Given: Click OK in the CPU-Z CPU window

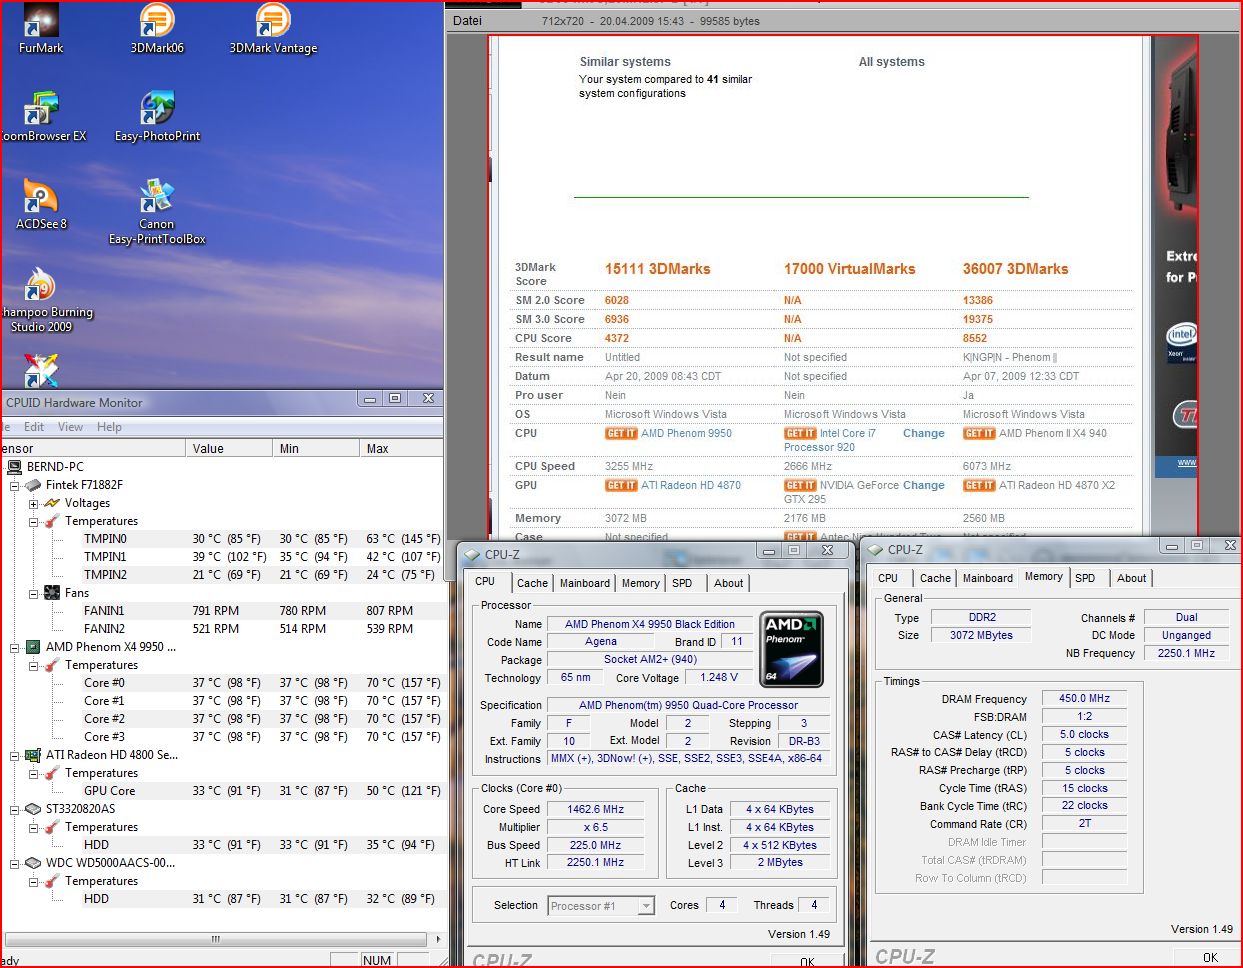Looking at the screenshot, I should [807, 961].
